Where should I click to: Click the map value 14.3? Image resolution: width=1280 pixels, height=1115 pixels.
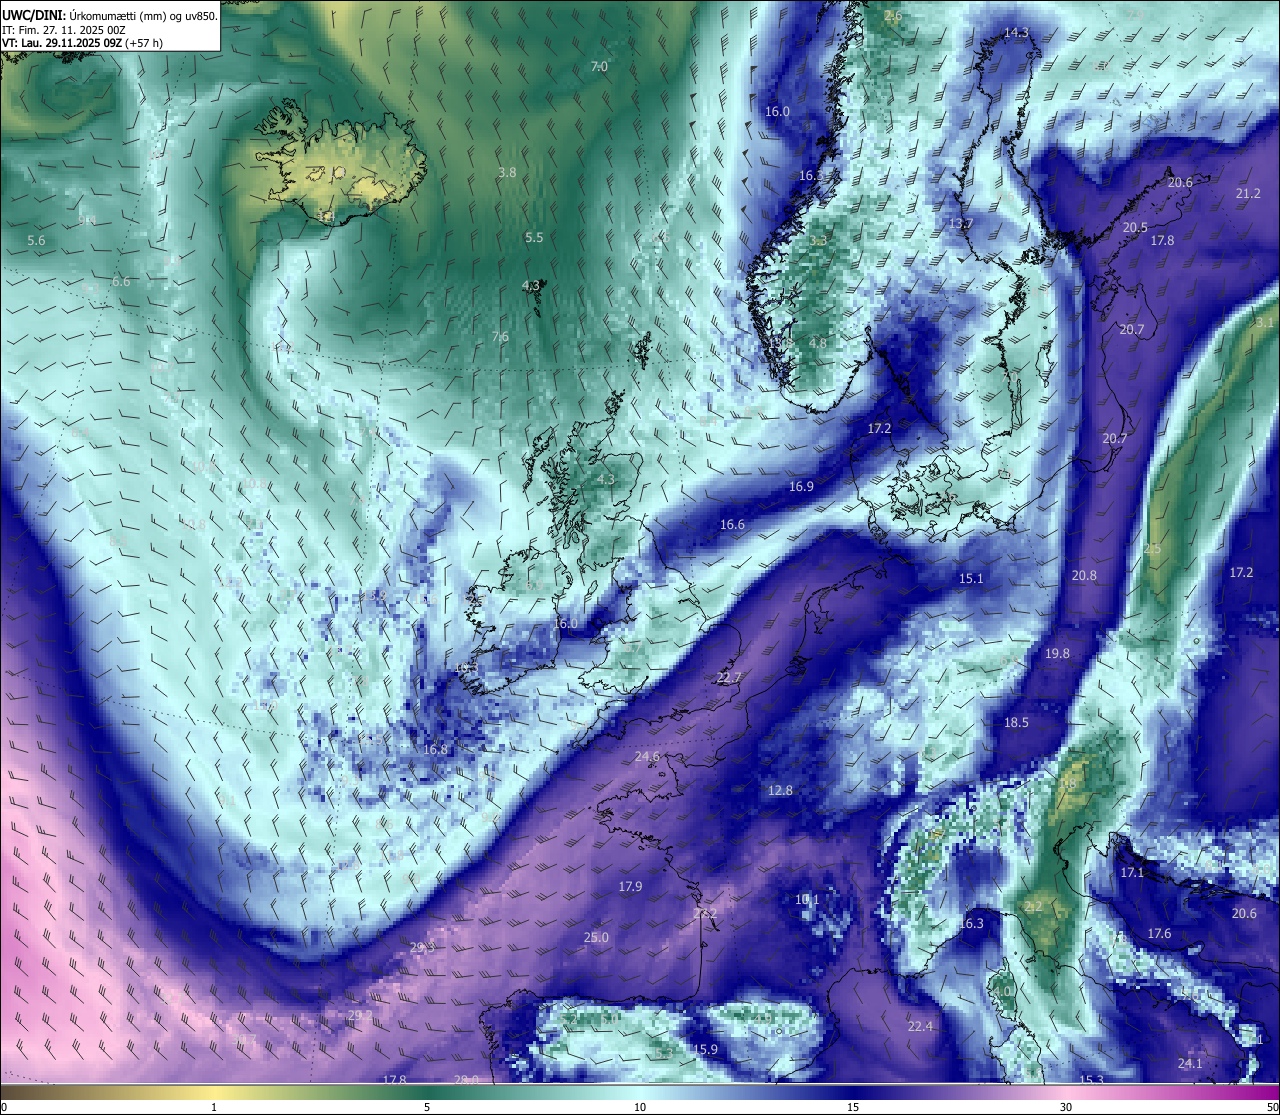coord(1016,33)
